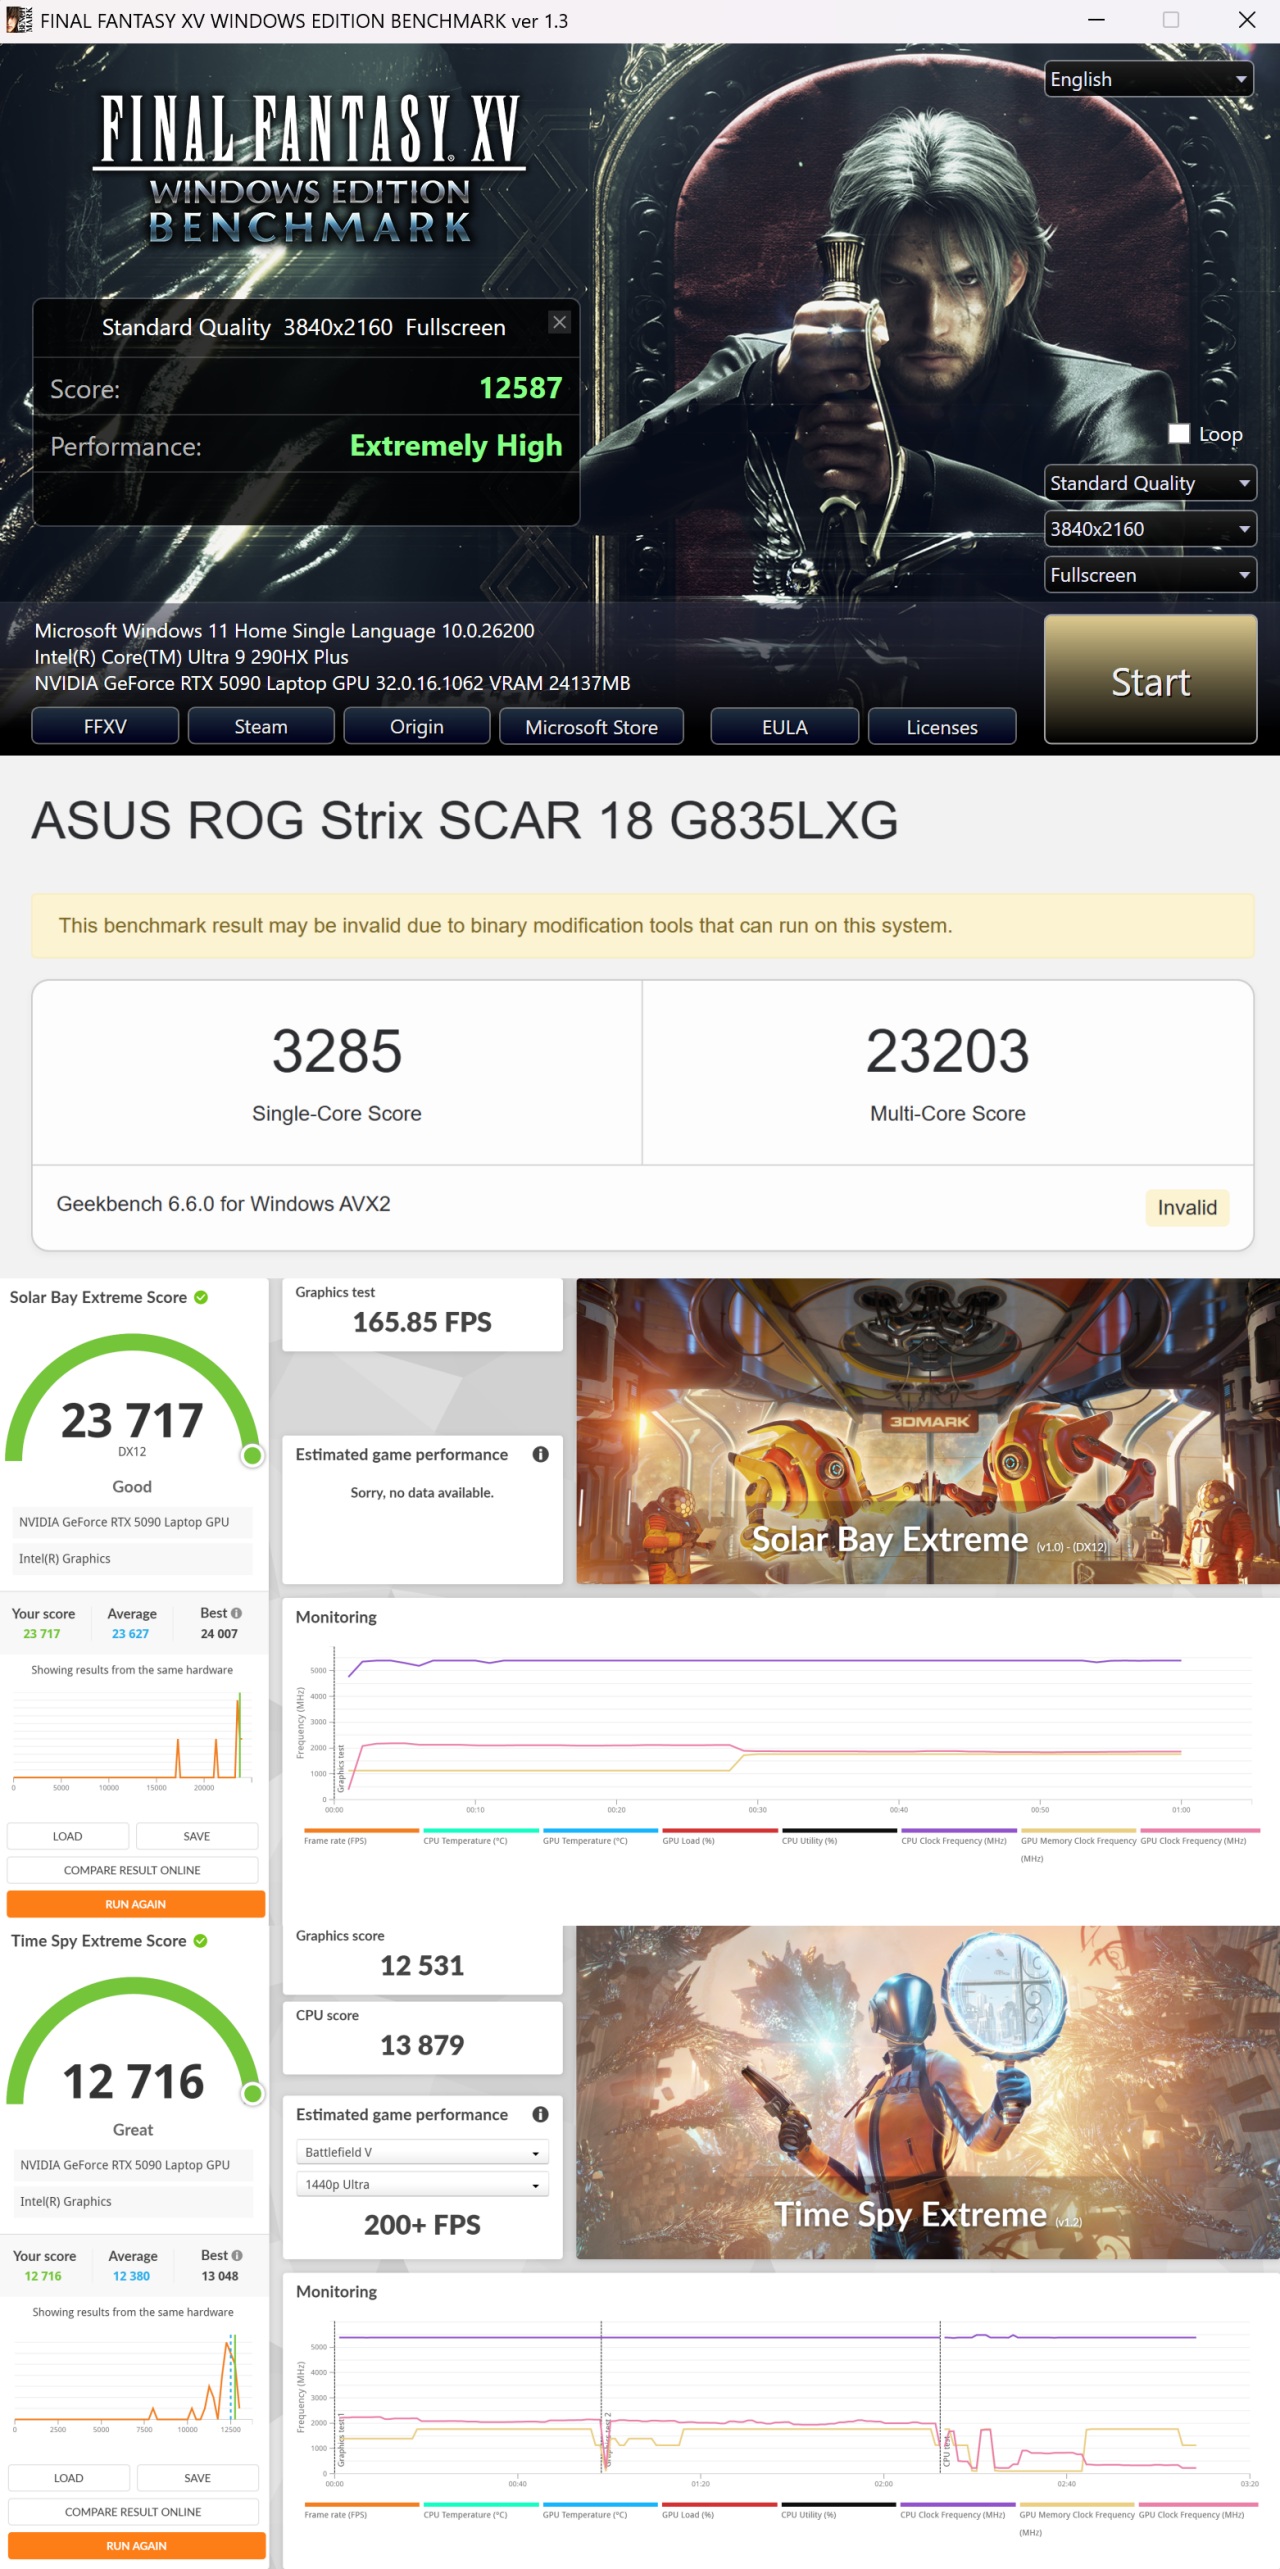Click the 165.85 FPS graphics test value
The image size is (1280, 2569).
pyautogui.click(x=422, y=1322)
